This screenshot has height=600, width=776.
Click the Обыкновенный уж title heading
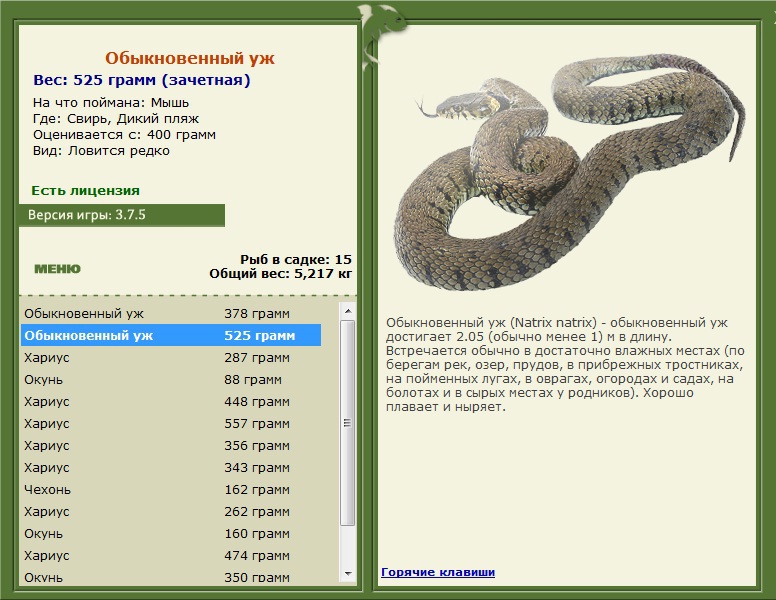(190, 58)
